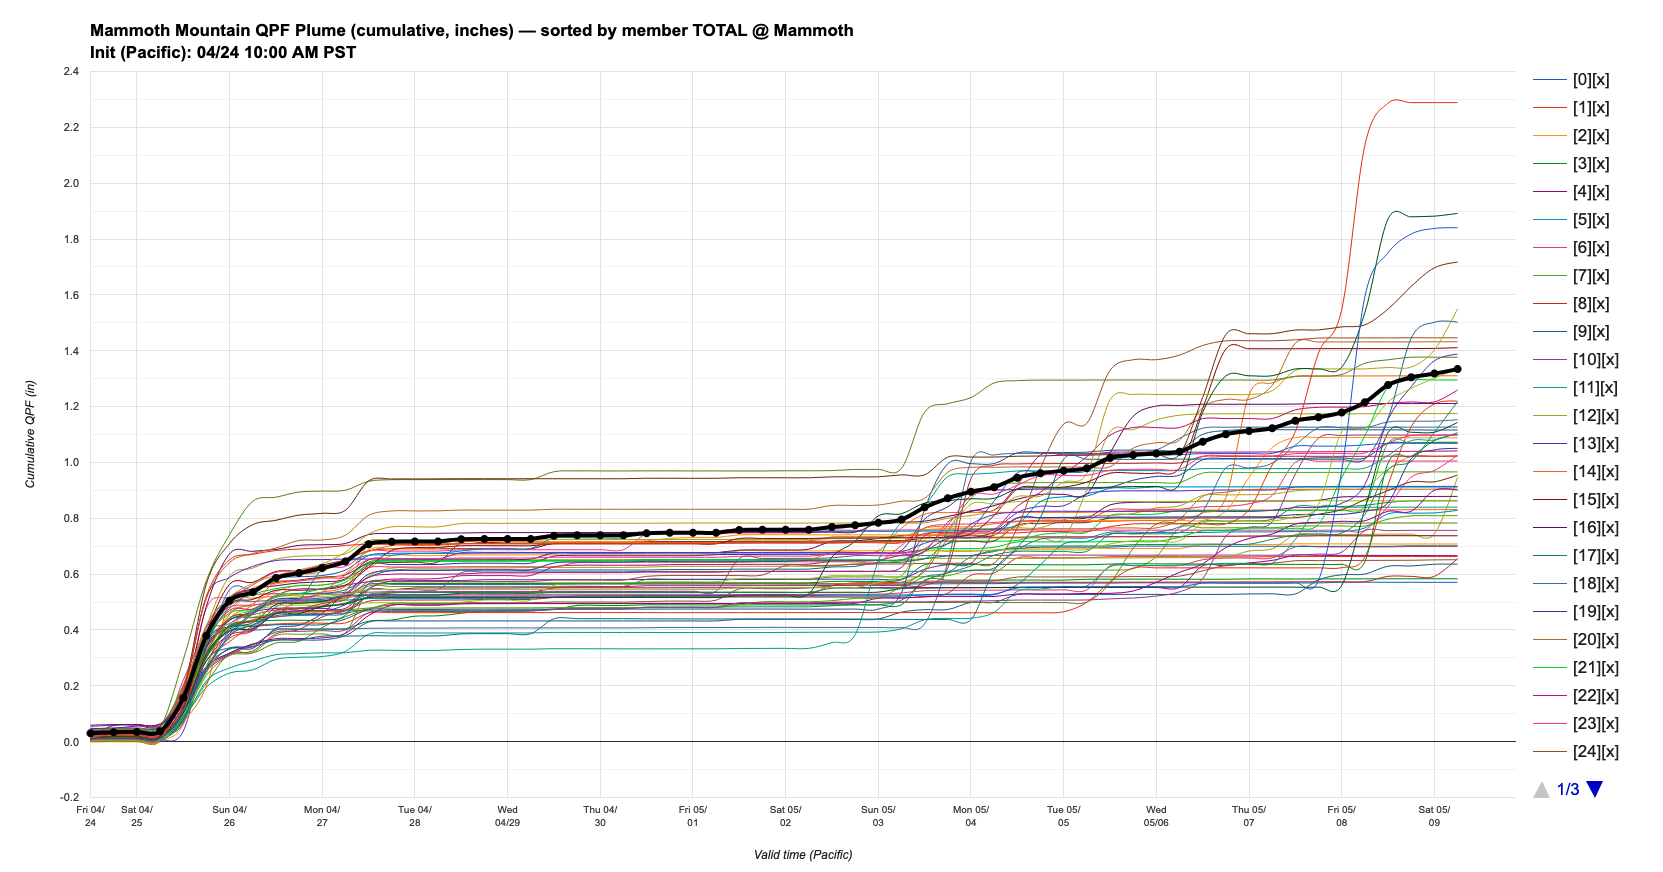
Task: Click x-axis label Thu 04/30
Action: [x=600, y=816]
